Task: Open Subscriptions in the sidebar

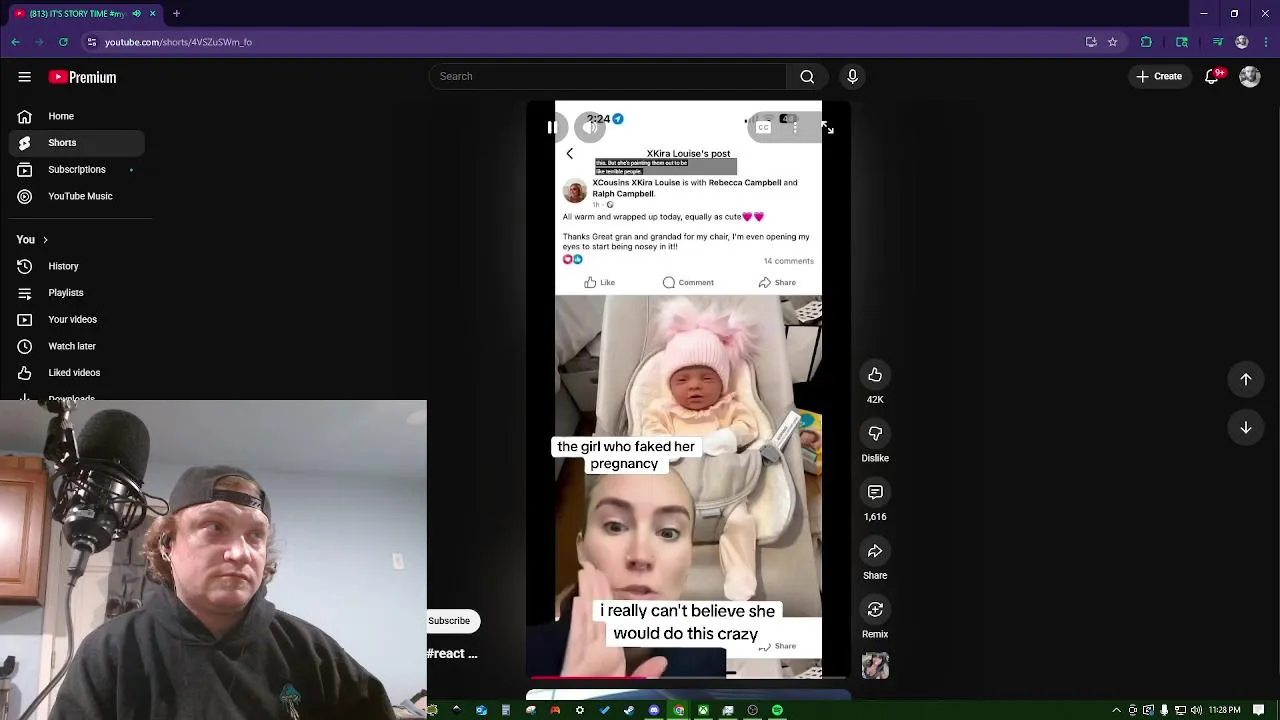Action: [77, 170]
